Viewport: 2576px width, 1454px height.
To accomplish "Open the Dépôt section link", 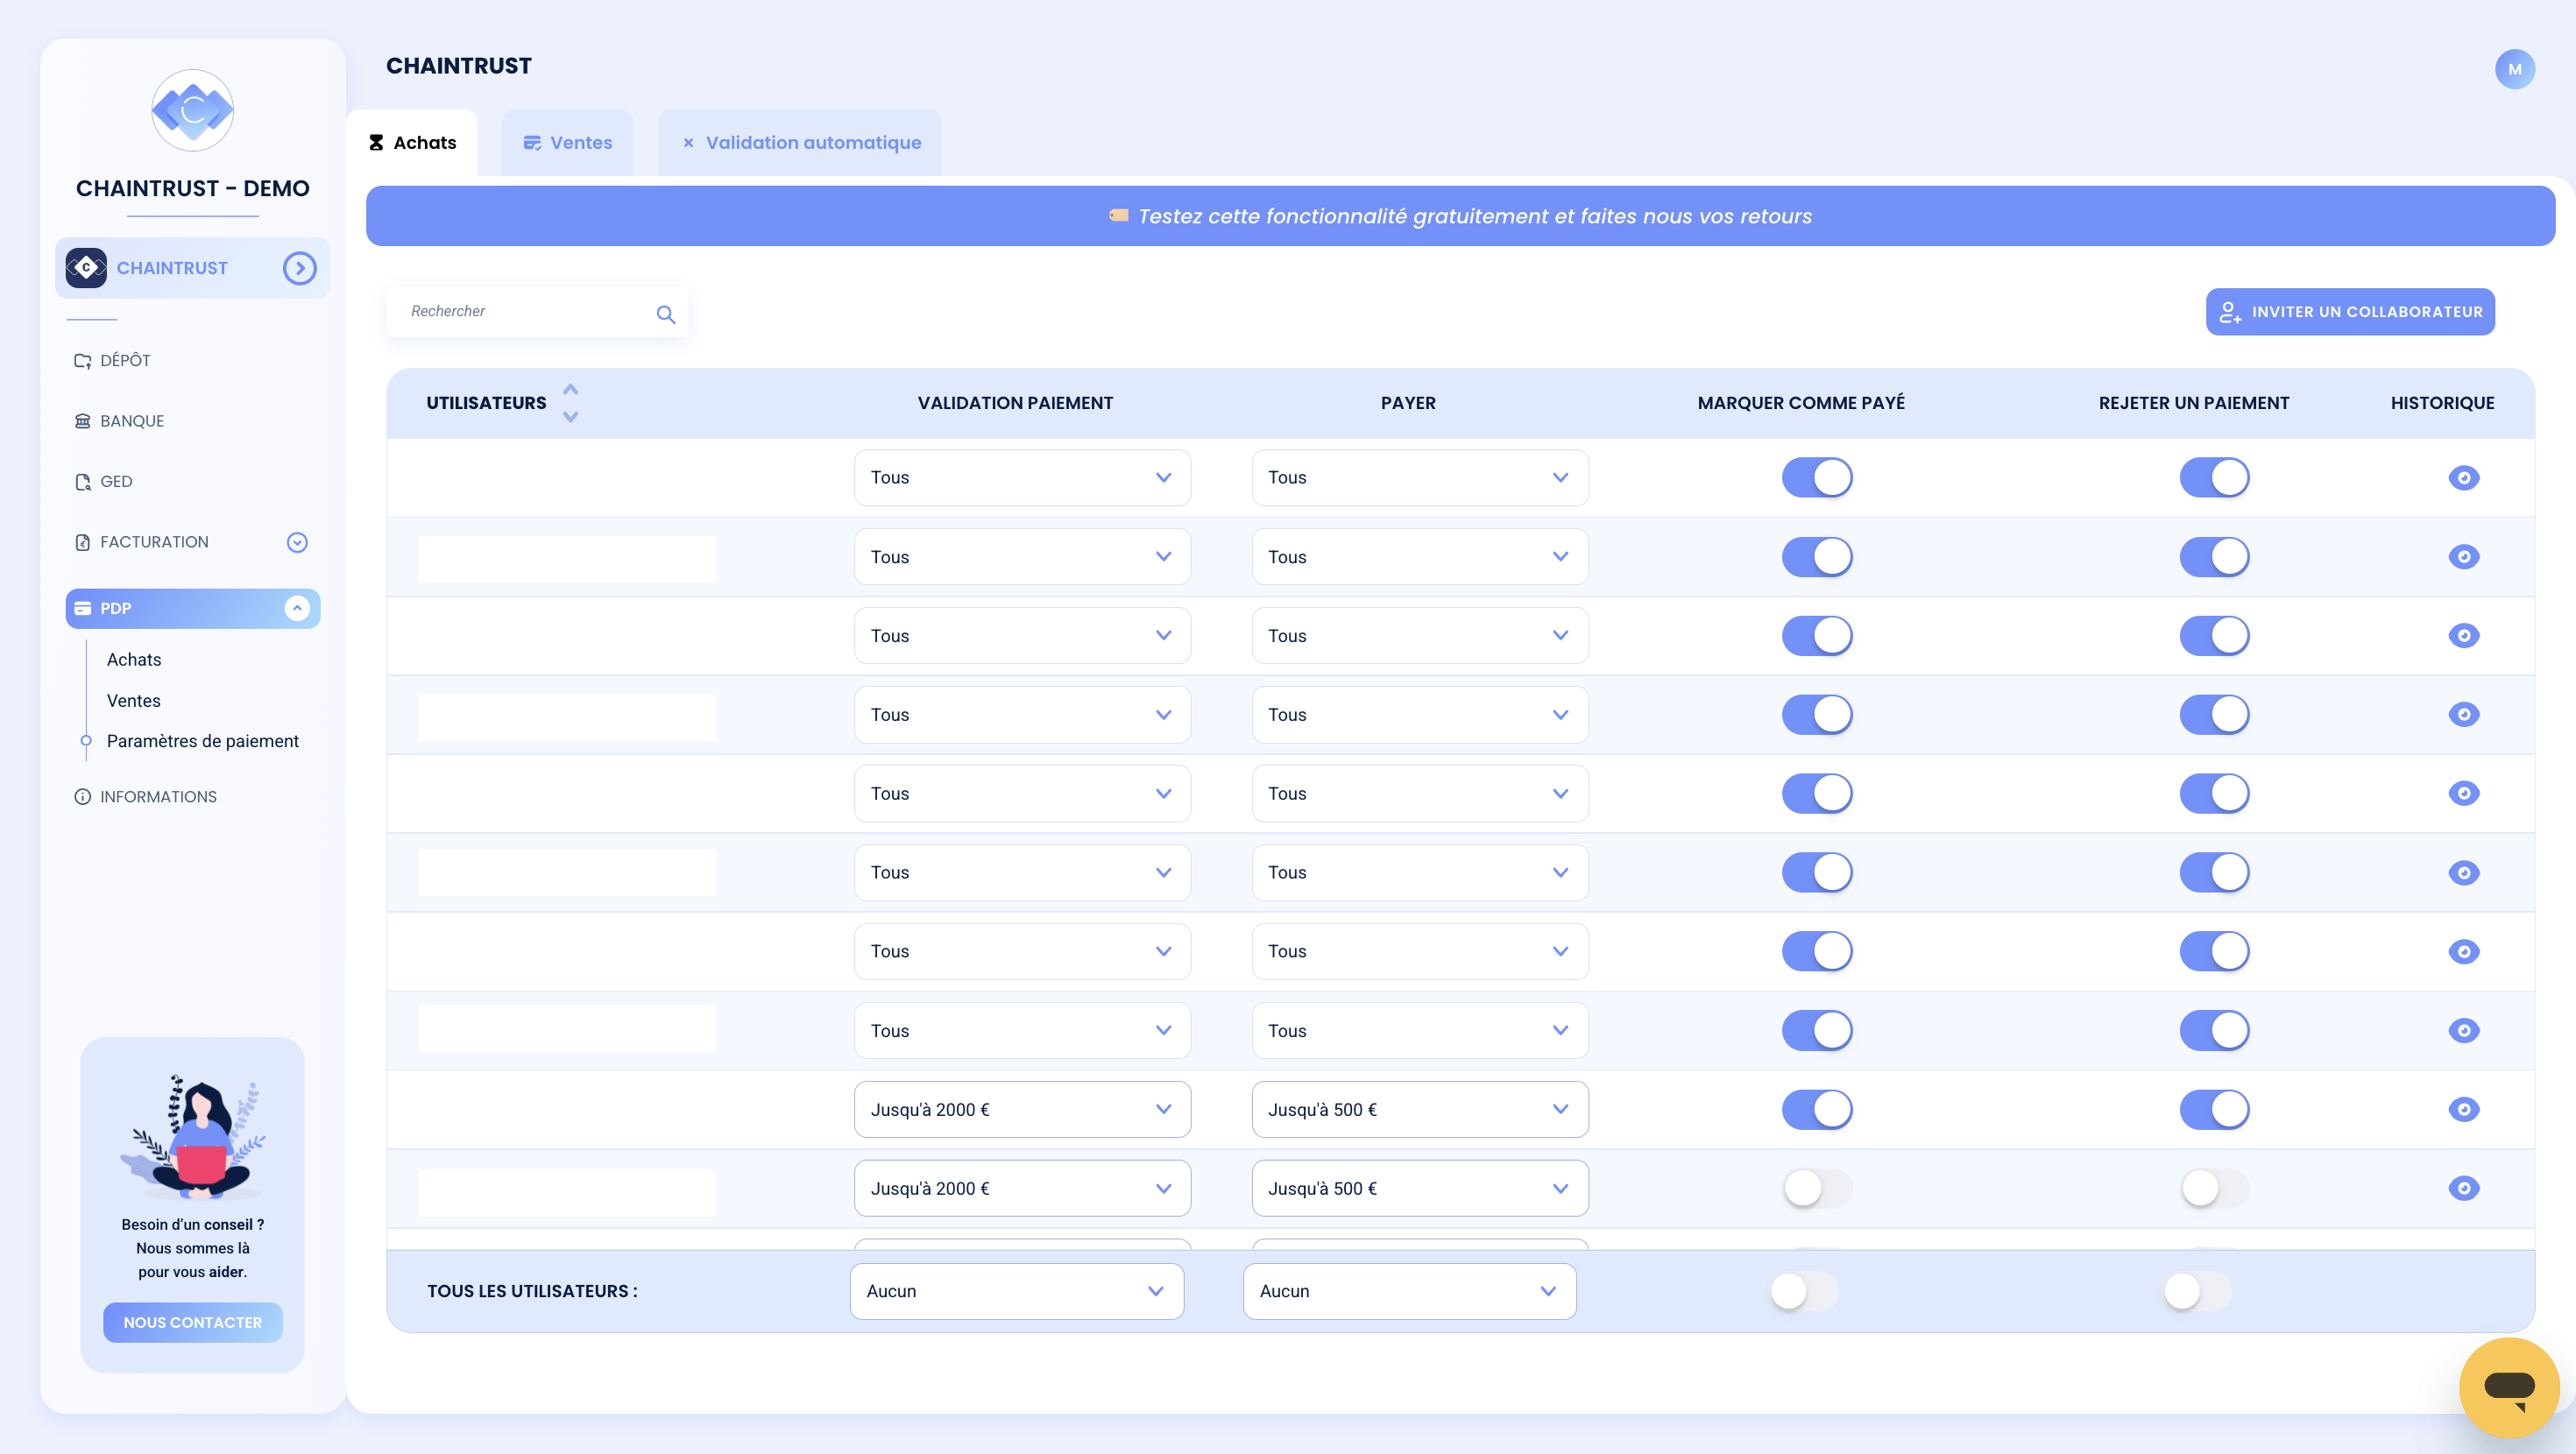I will coord(125,361).
